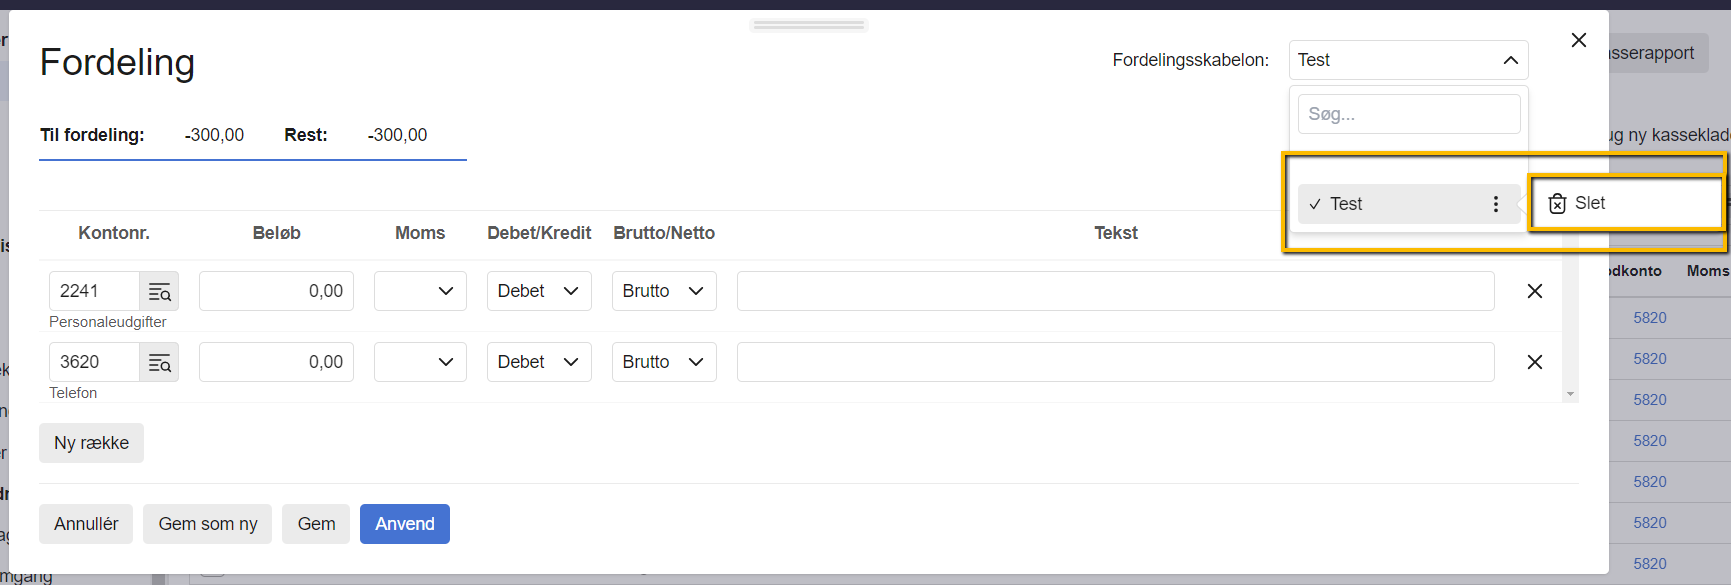Remove the Personaleudgifter row with its X icon
The width and height of the screenshot is (1731, 585).
point(1535,291)
